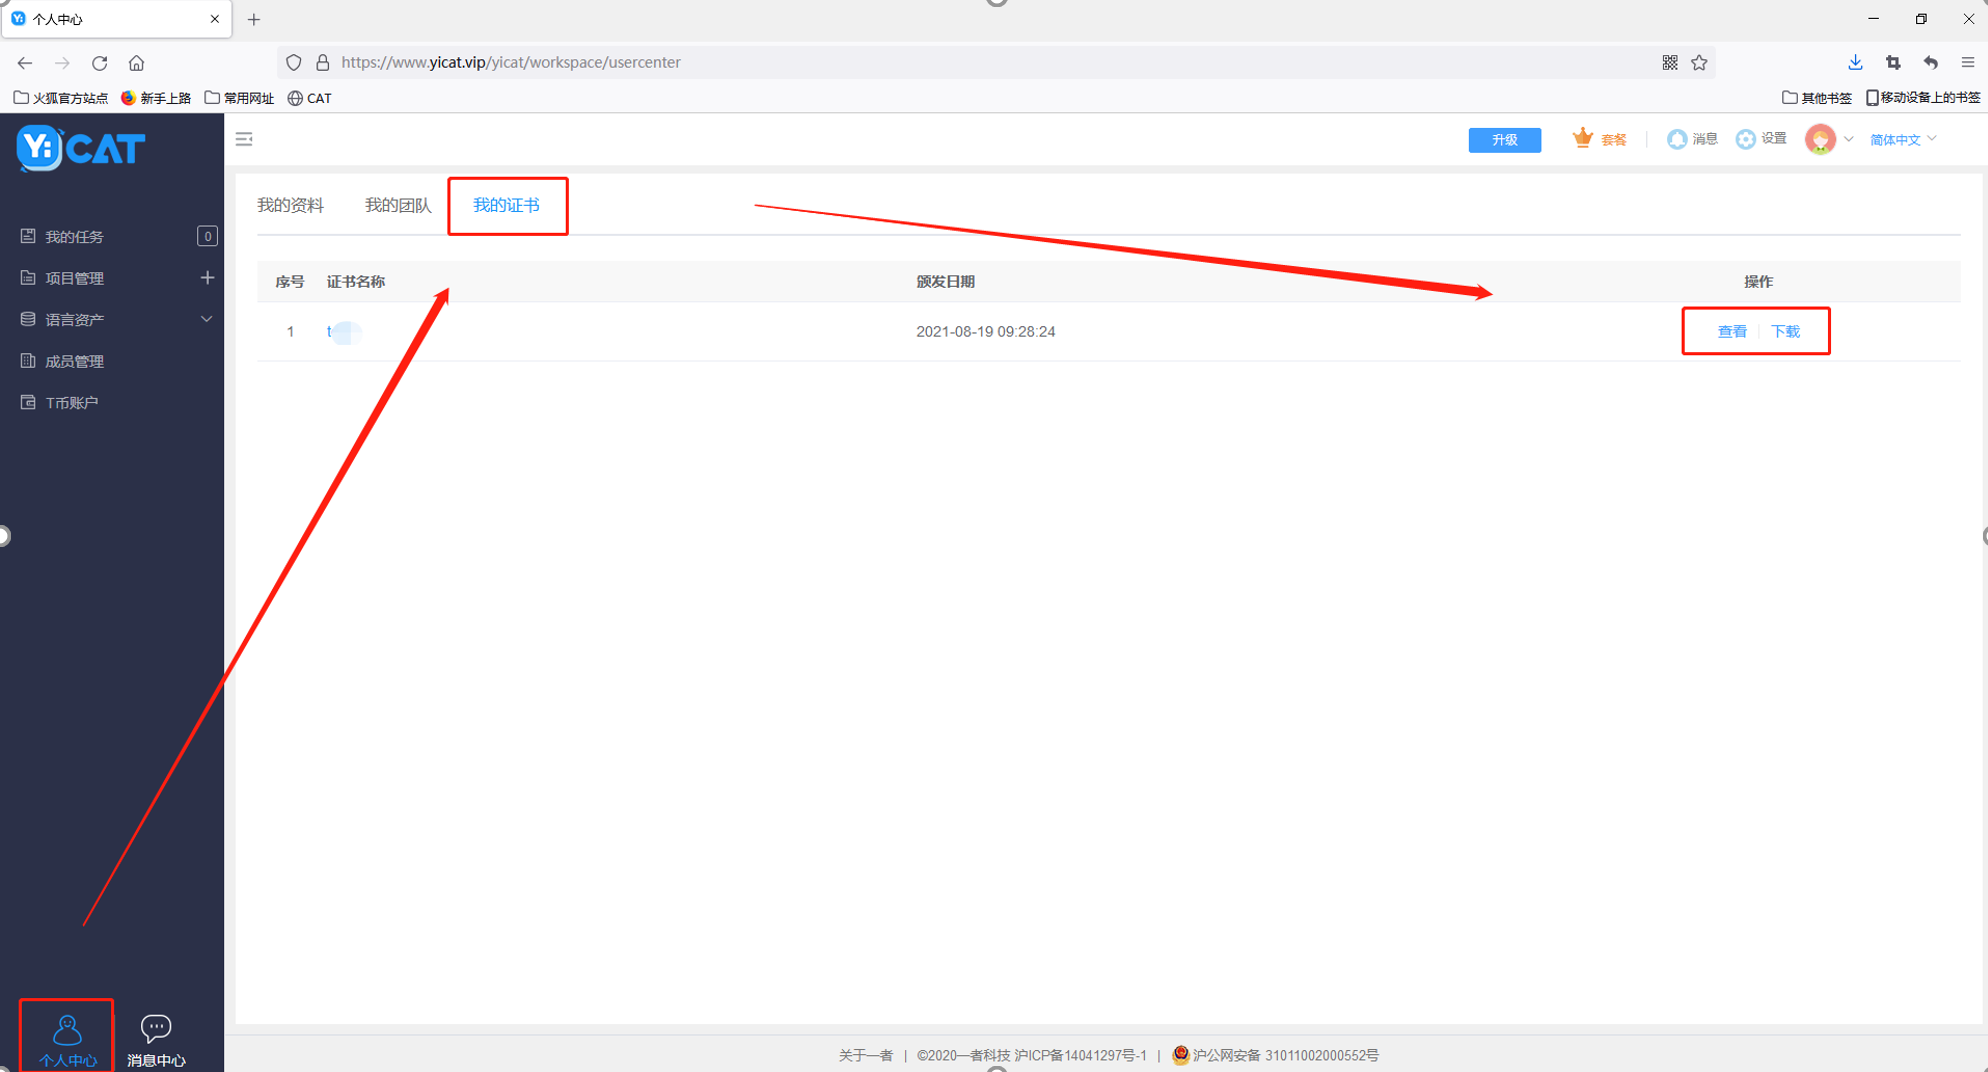1988x1072 pixels.
Task: Click the My Tasks count badge
Action: click(x=207, y=236)
